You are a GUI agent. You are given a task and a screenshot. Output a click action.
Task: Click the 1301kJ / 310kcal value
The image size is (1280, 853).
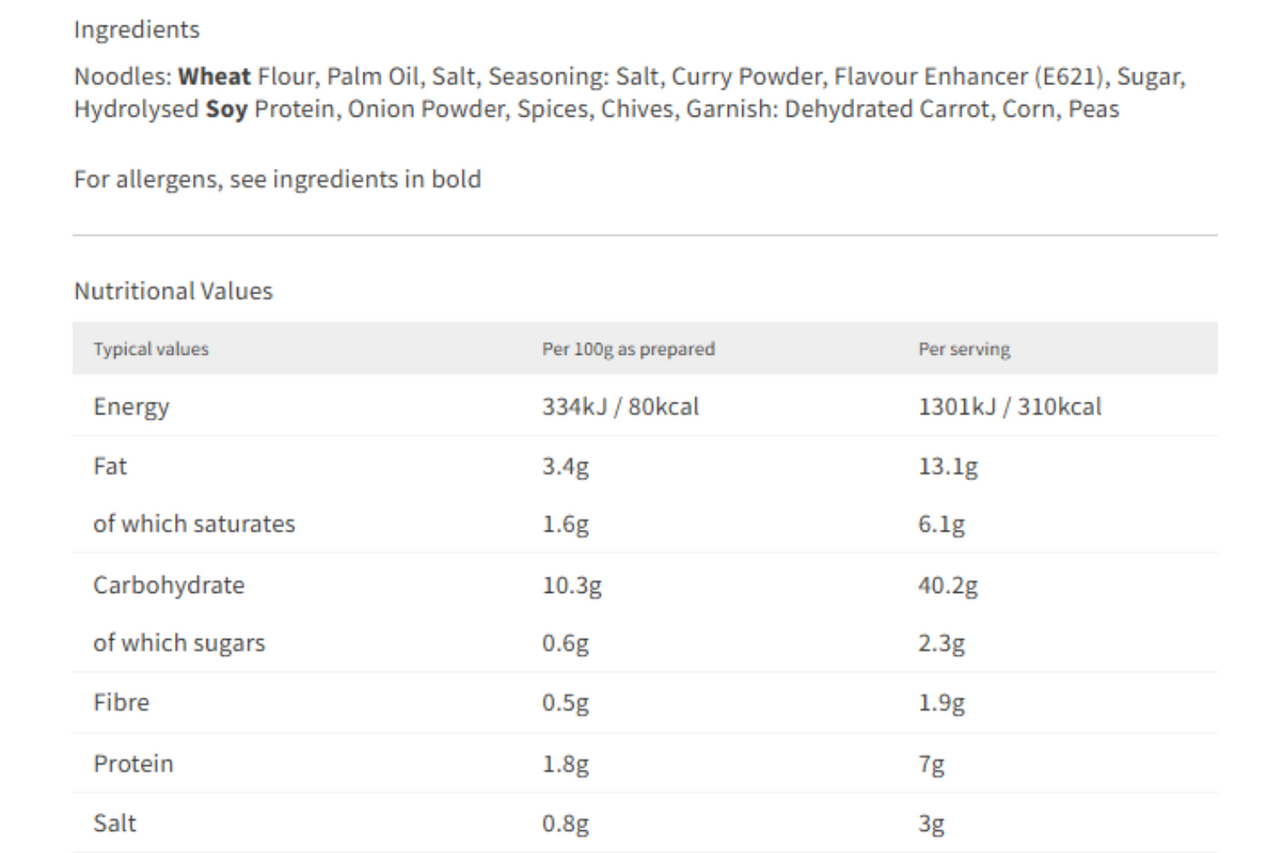1010,407
